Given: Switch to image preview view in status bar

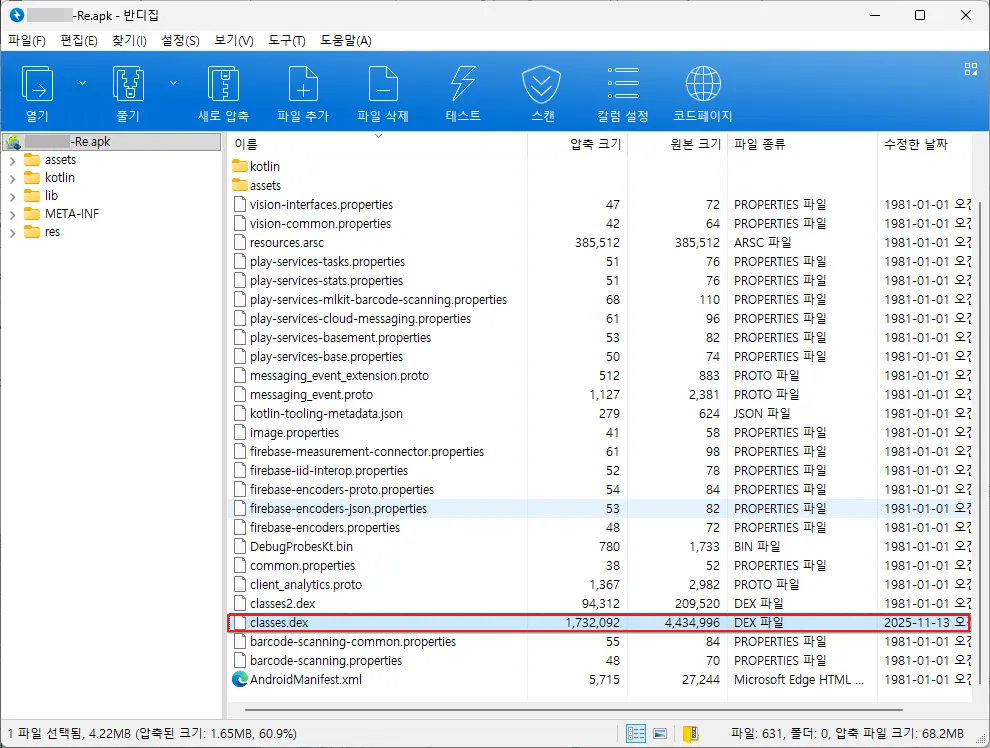Looking at the screenshot, I should click(660, 733).
